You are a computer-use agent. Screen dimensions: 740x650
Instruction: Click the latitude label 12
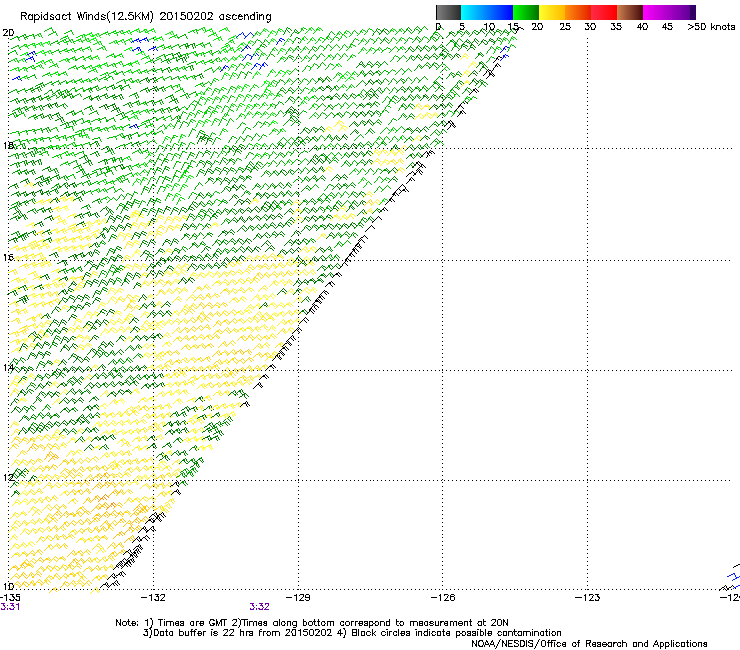[8, 477]
